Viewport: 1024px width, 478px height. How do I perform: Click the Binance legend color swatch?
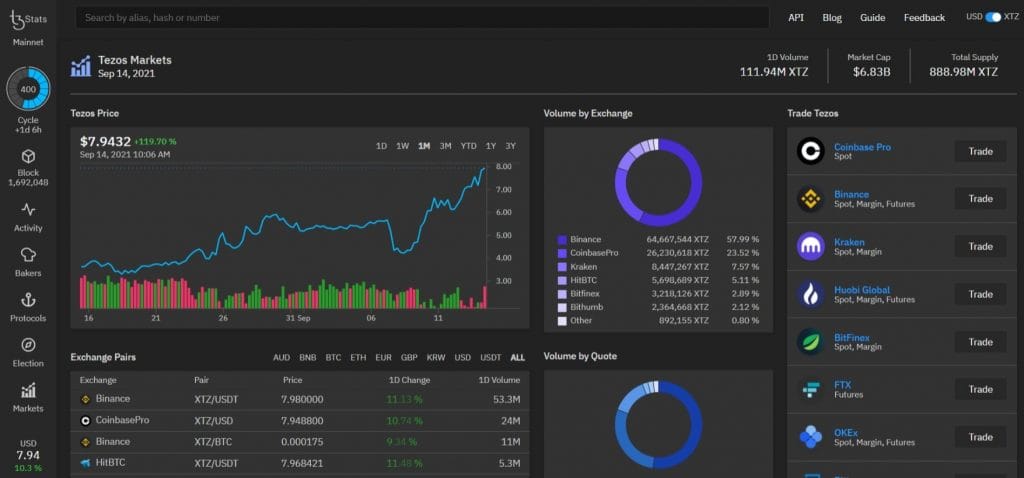pos(562,240)
